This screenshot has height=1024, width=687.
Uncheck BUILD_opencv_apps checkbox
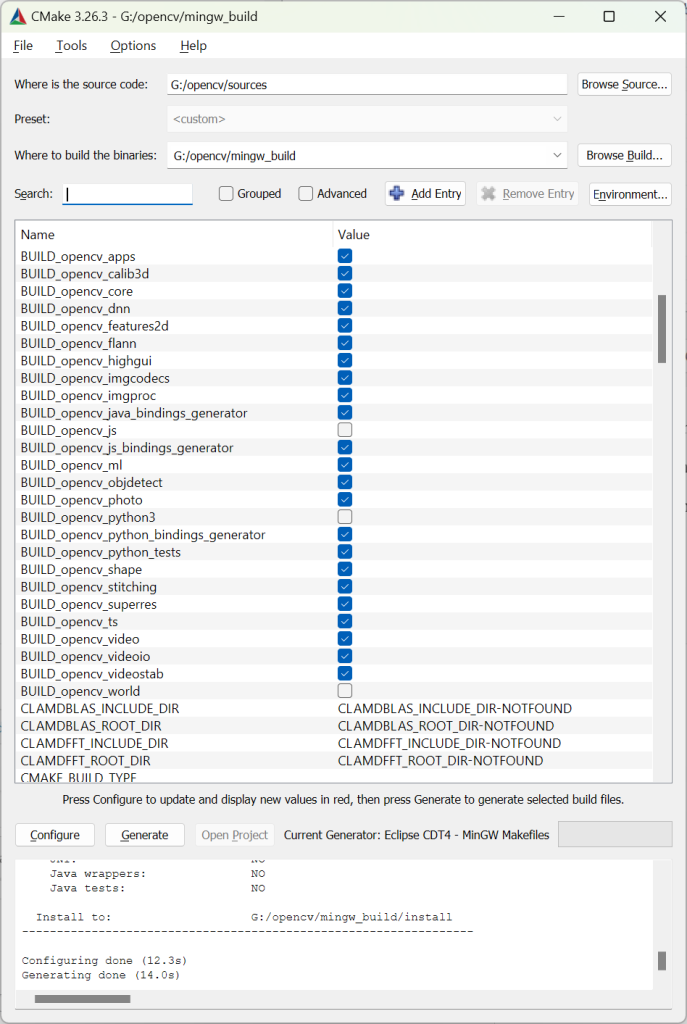click(x=345, y=256)
